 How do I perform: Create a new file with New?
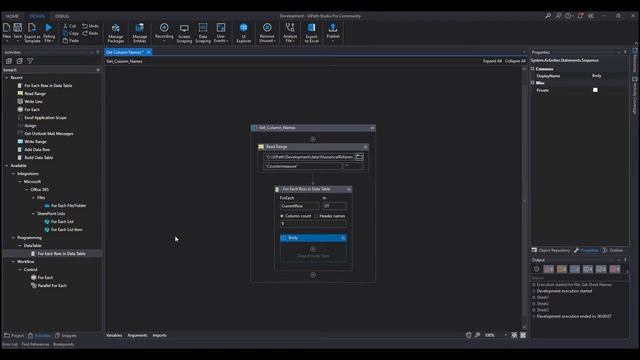(x=7, y=32)
